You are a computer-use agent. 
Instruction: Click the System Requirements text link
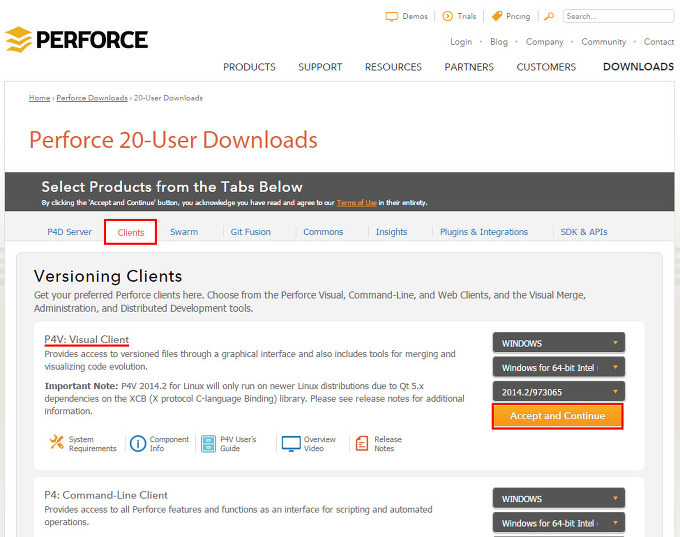(93, 444)
